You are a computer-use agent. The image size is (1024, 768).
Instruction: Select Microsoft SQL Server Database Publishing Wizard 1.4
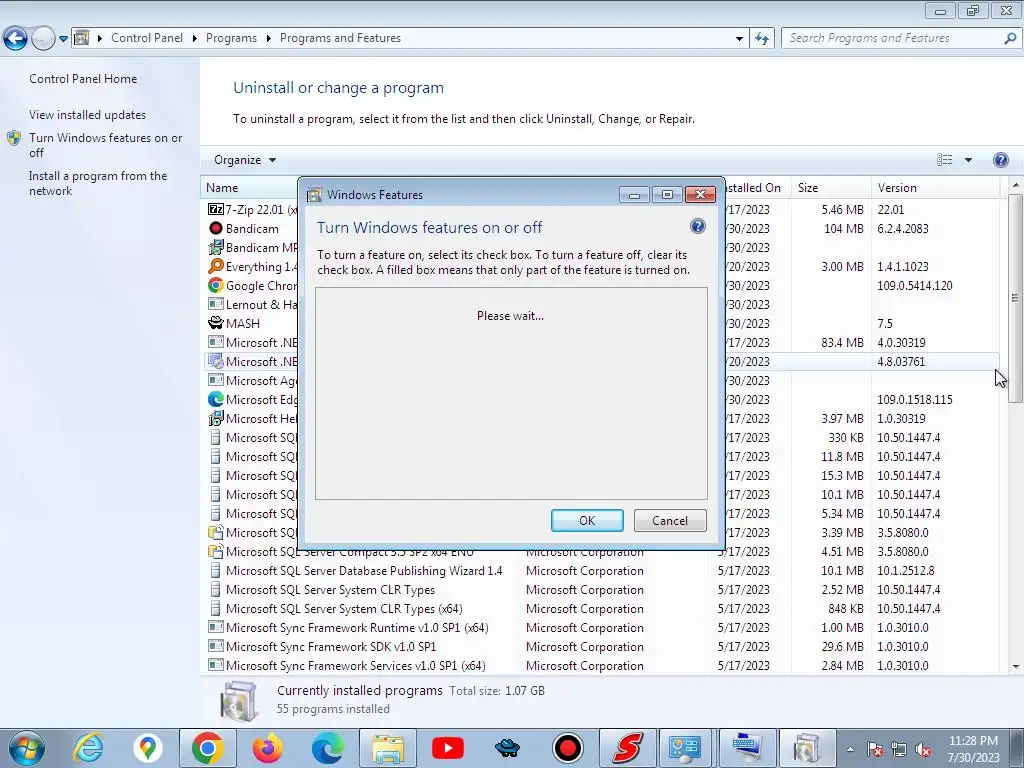[x=364, y=571]
